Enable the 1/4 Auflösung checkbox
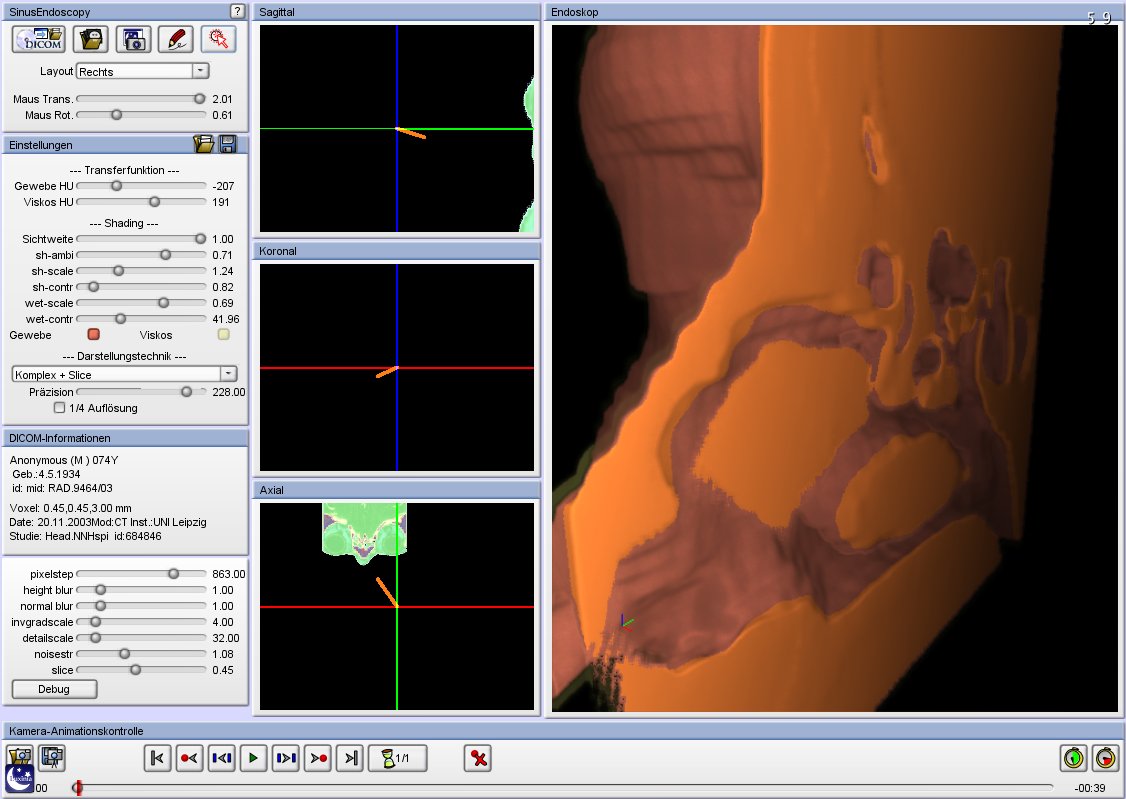 click(60, 408)
